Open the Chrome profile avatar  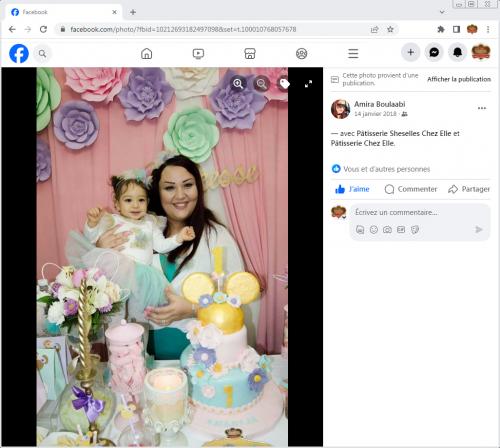pyautogui.click(x=472, y=29)
